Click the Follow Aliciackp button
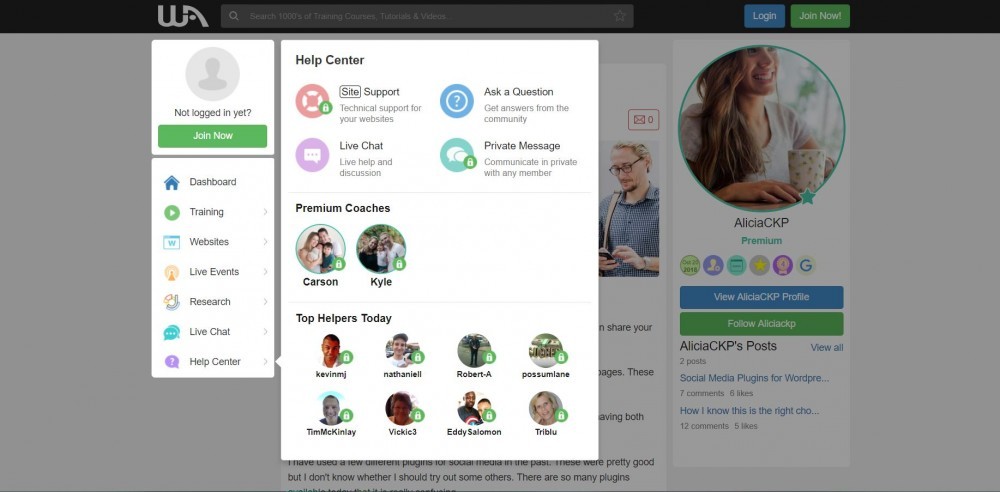 (761, 324)
